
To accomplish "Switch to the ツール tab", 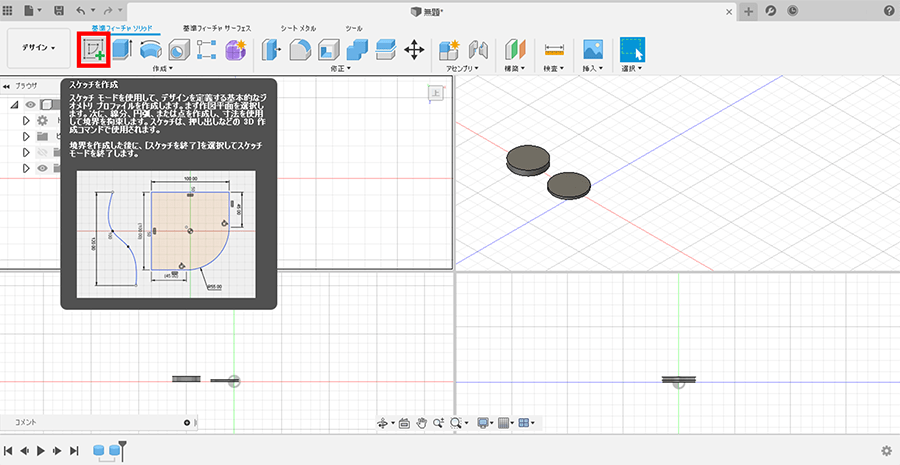I will [x=354, y=28].
